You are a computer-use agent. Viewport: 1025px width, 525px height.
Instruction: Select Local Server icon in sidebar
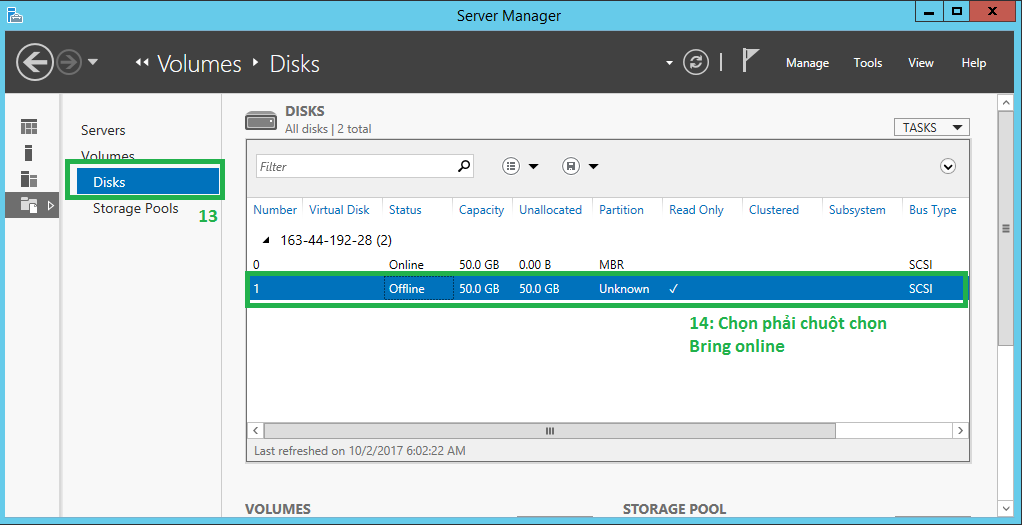[x=29, y=153]
